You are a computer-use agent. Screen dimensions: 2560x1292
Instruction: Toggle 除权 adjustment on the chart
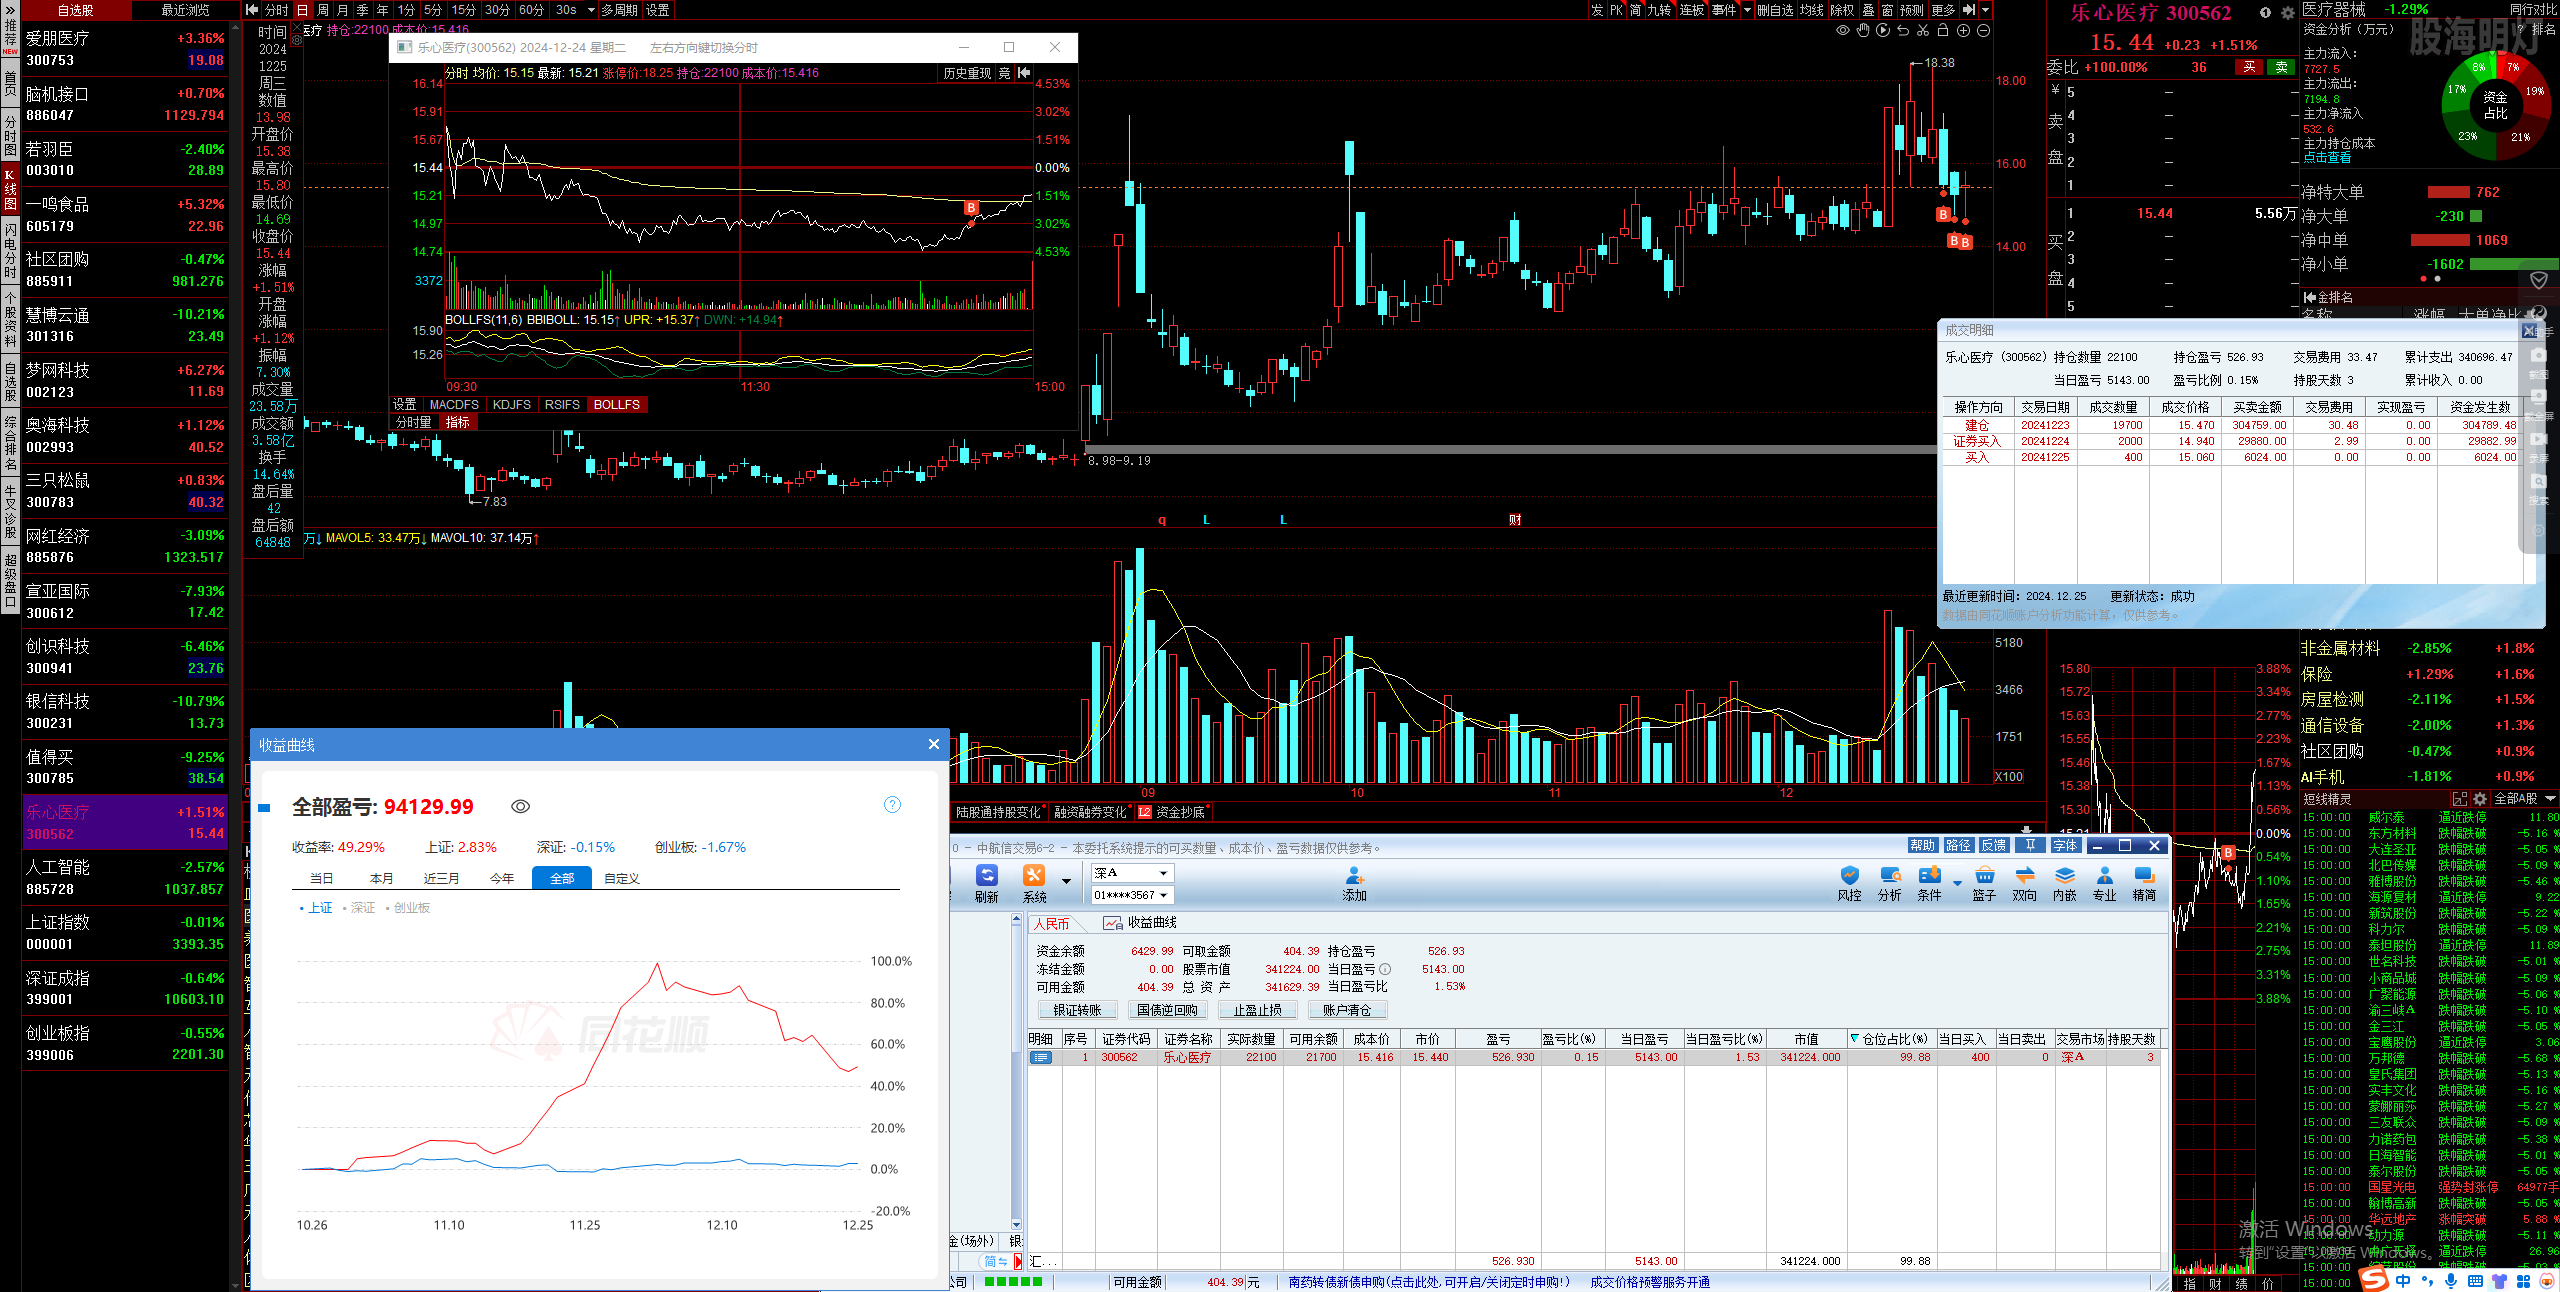[1842, 10]
